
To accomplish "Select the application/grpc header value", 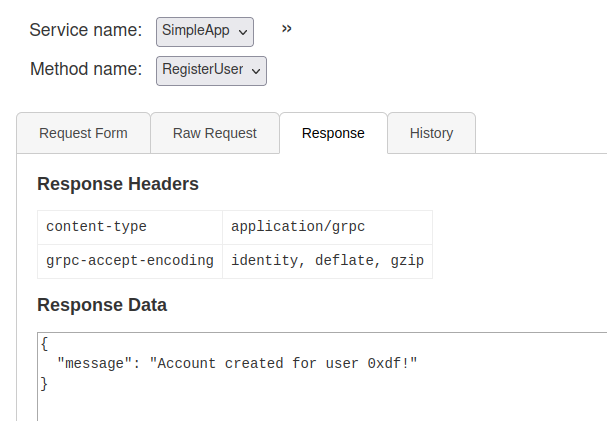I will 298,227.
